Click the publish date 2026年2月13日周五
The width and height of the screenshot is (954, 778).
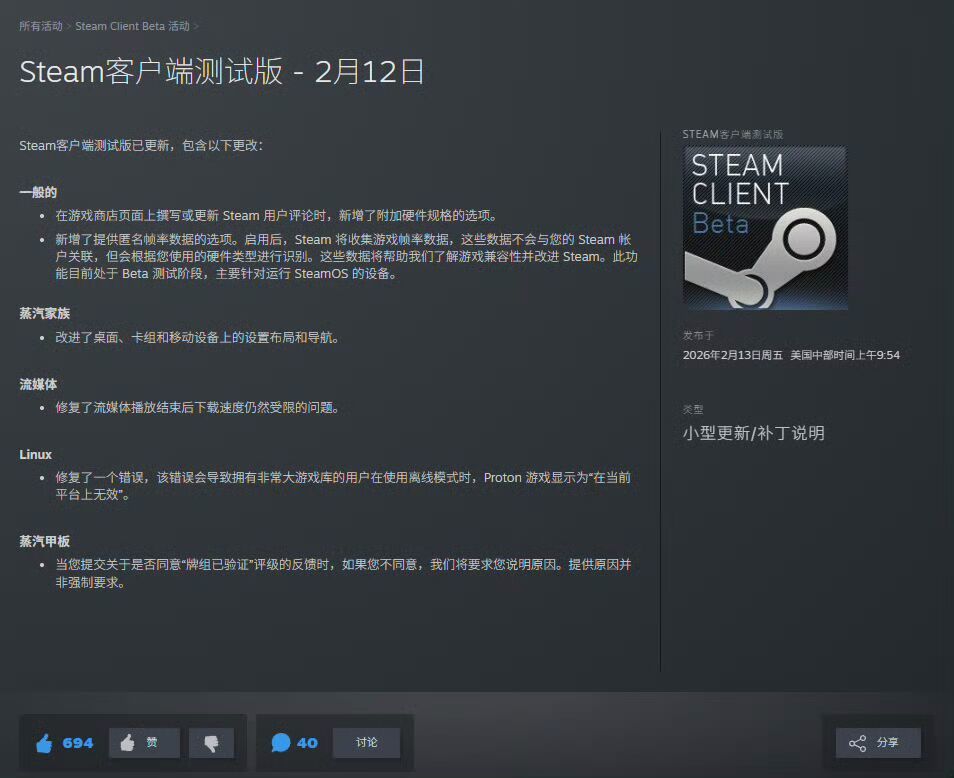(733, 355)
